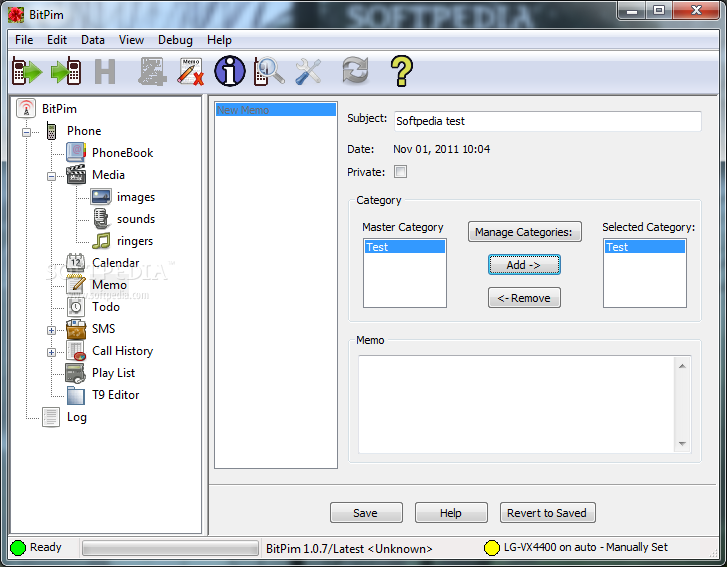Click the Memo text scrollbar up arrow

682,366
